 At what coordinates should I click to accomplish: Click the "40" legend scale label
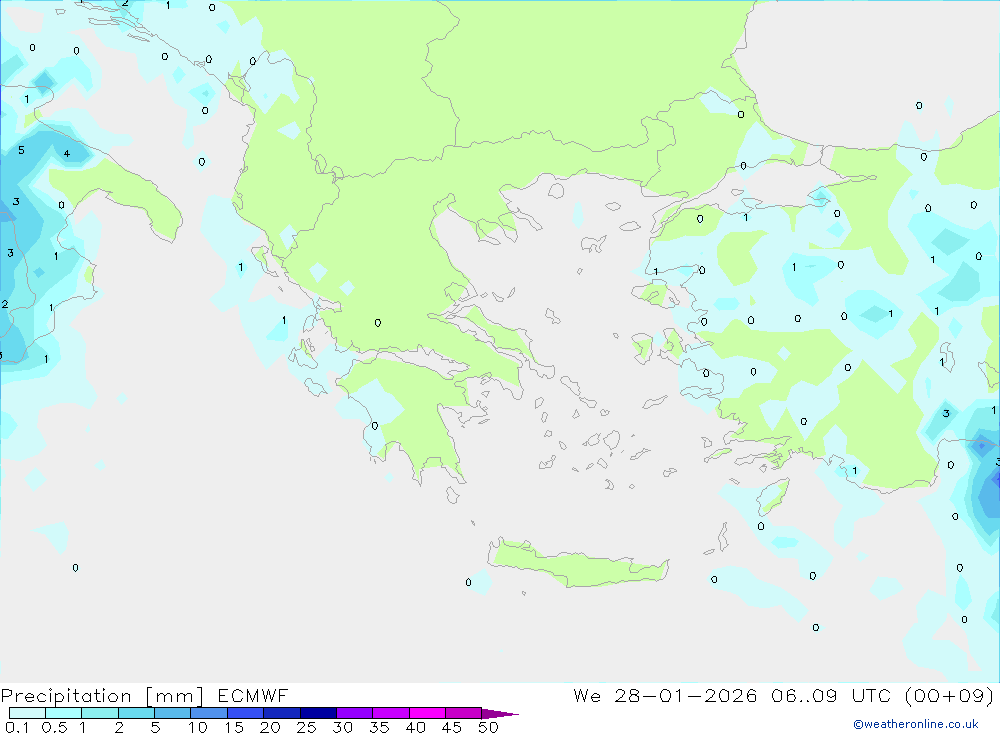tap(415, 727)
